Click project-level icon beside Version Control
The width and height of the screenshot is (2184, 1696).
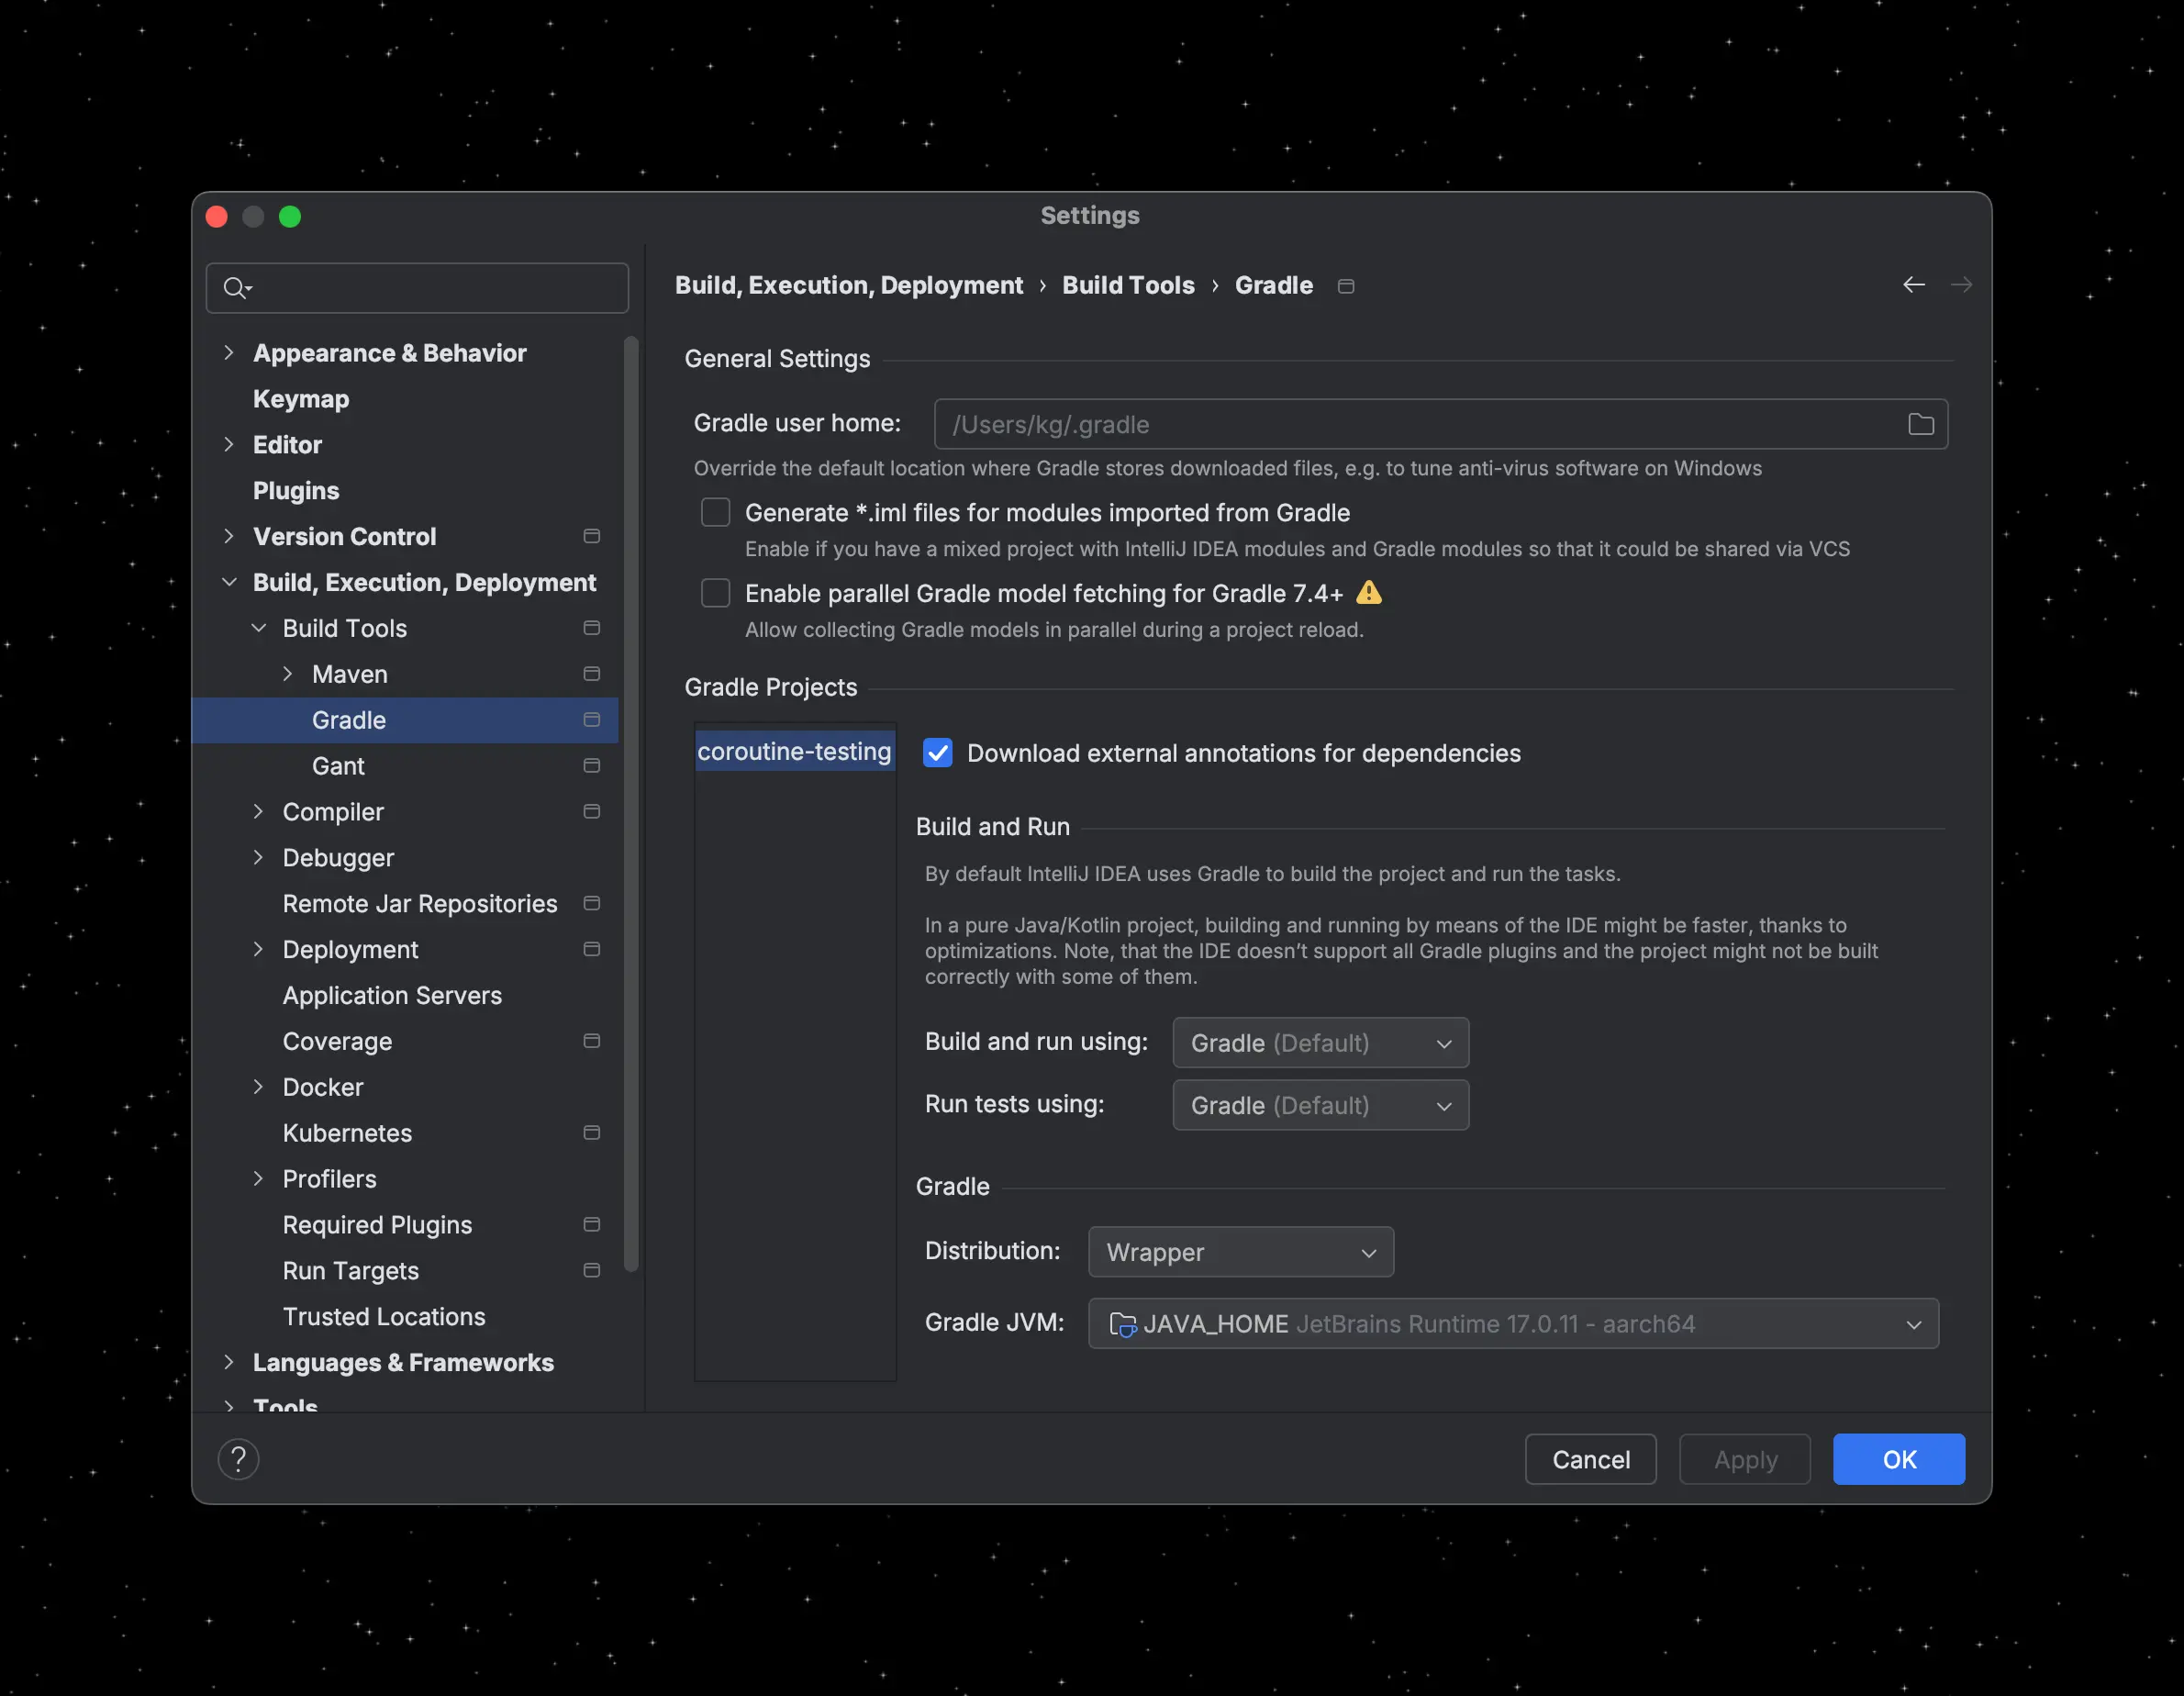591,536
